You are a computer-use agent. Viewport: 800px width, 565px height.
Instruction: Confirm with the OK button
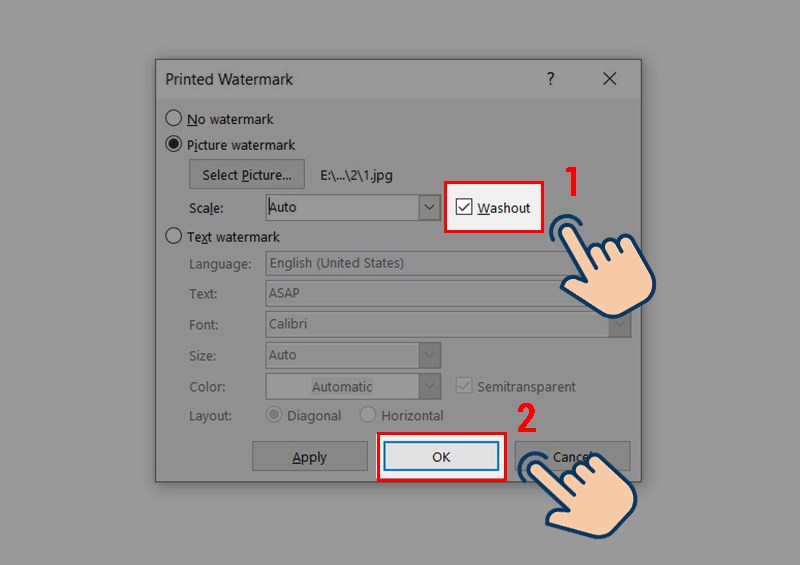[x=441, y=456]
